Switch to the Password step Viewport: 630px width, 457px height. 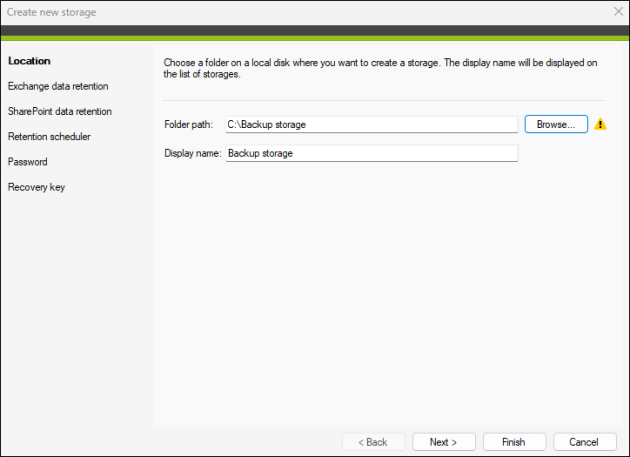(x=28, y=162)
